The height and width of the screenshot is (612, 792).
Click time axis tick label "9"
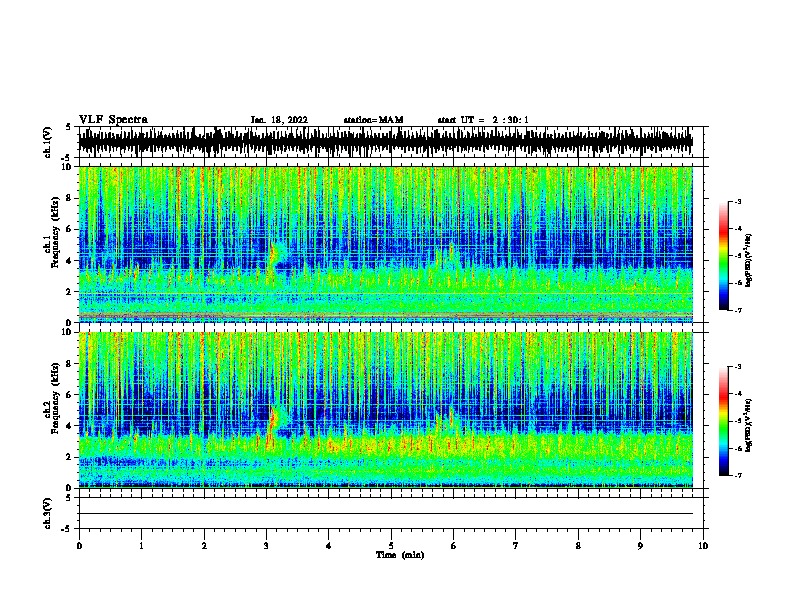coord(640,546)
